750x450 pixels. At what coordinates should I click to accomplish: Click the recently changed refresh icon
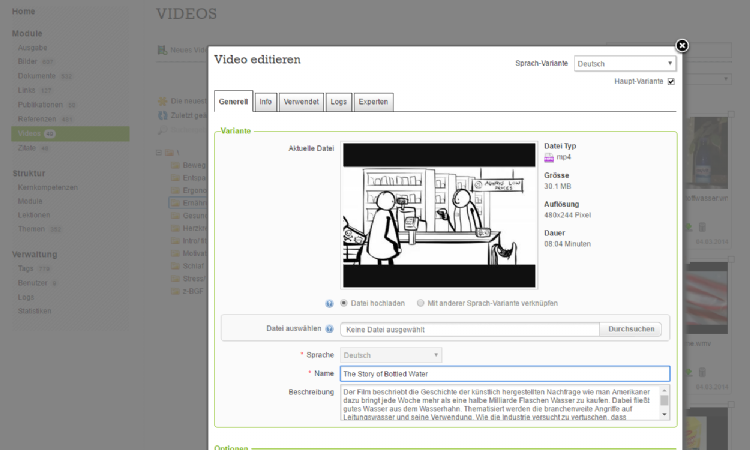click(163, 115)
